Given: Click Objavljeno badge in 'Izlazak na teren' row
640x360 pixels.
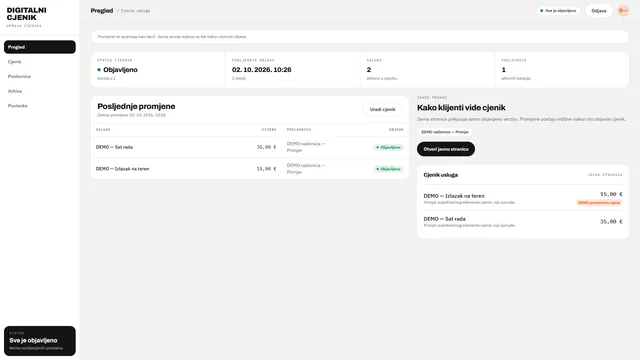Looking at the screenshot, I should tap(389, 169).
